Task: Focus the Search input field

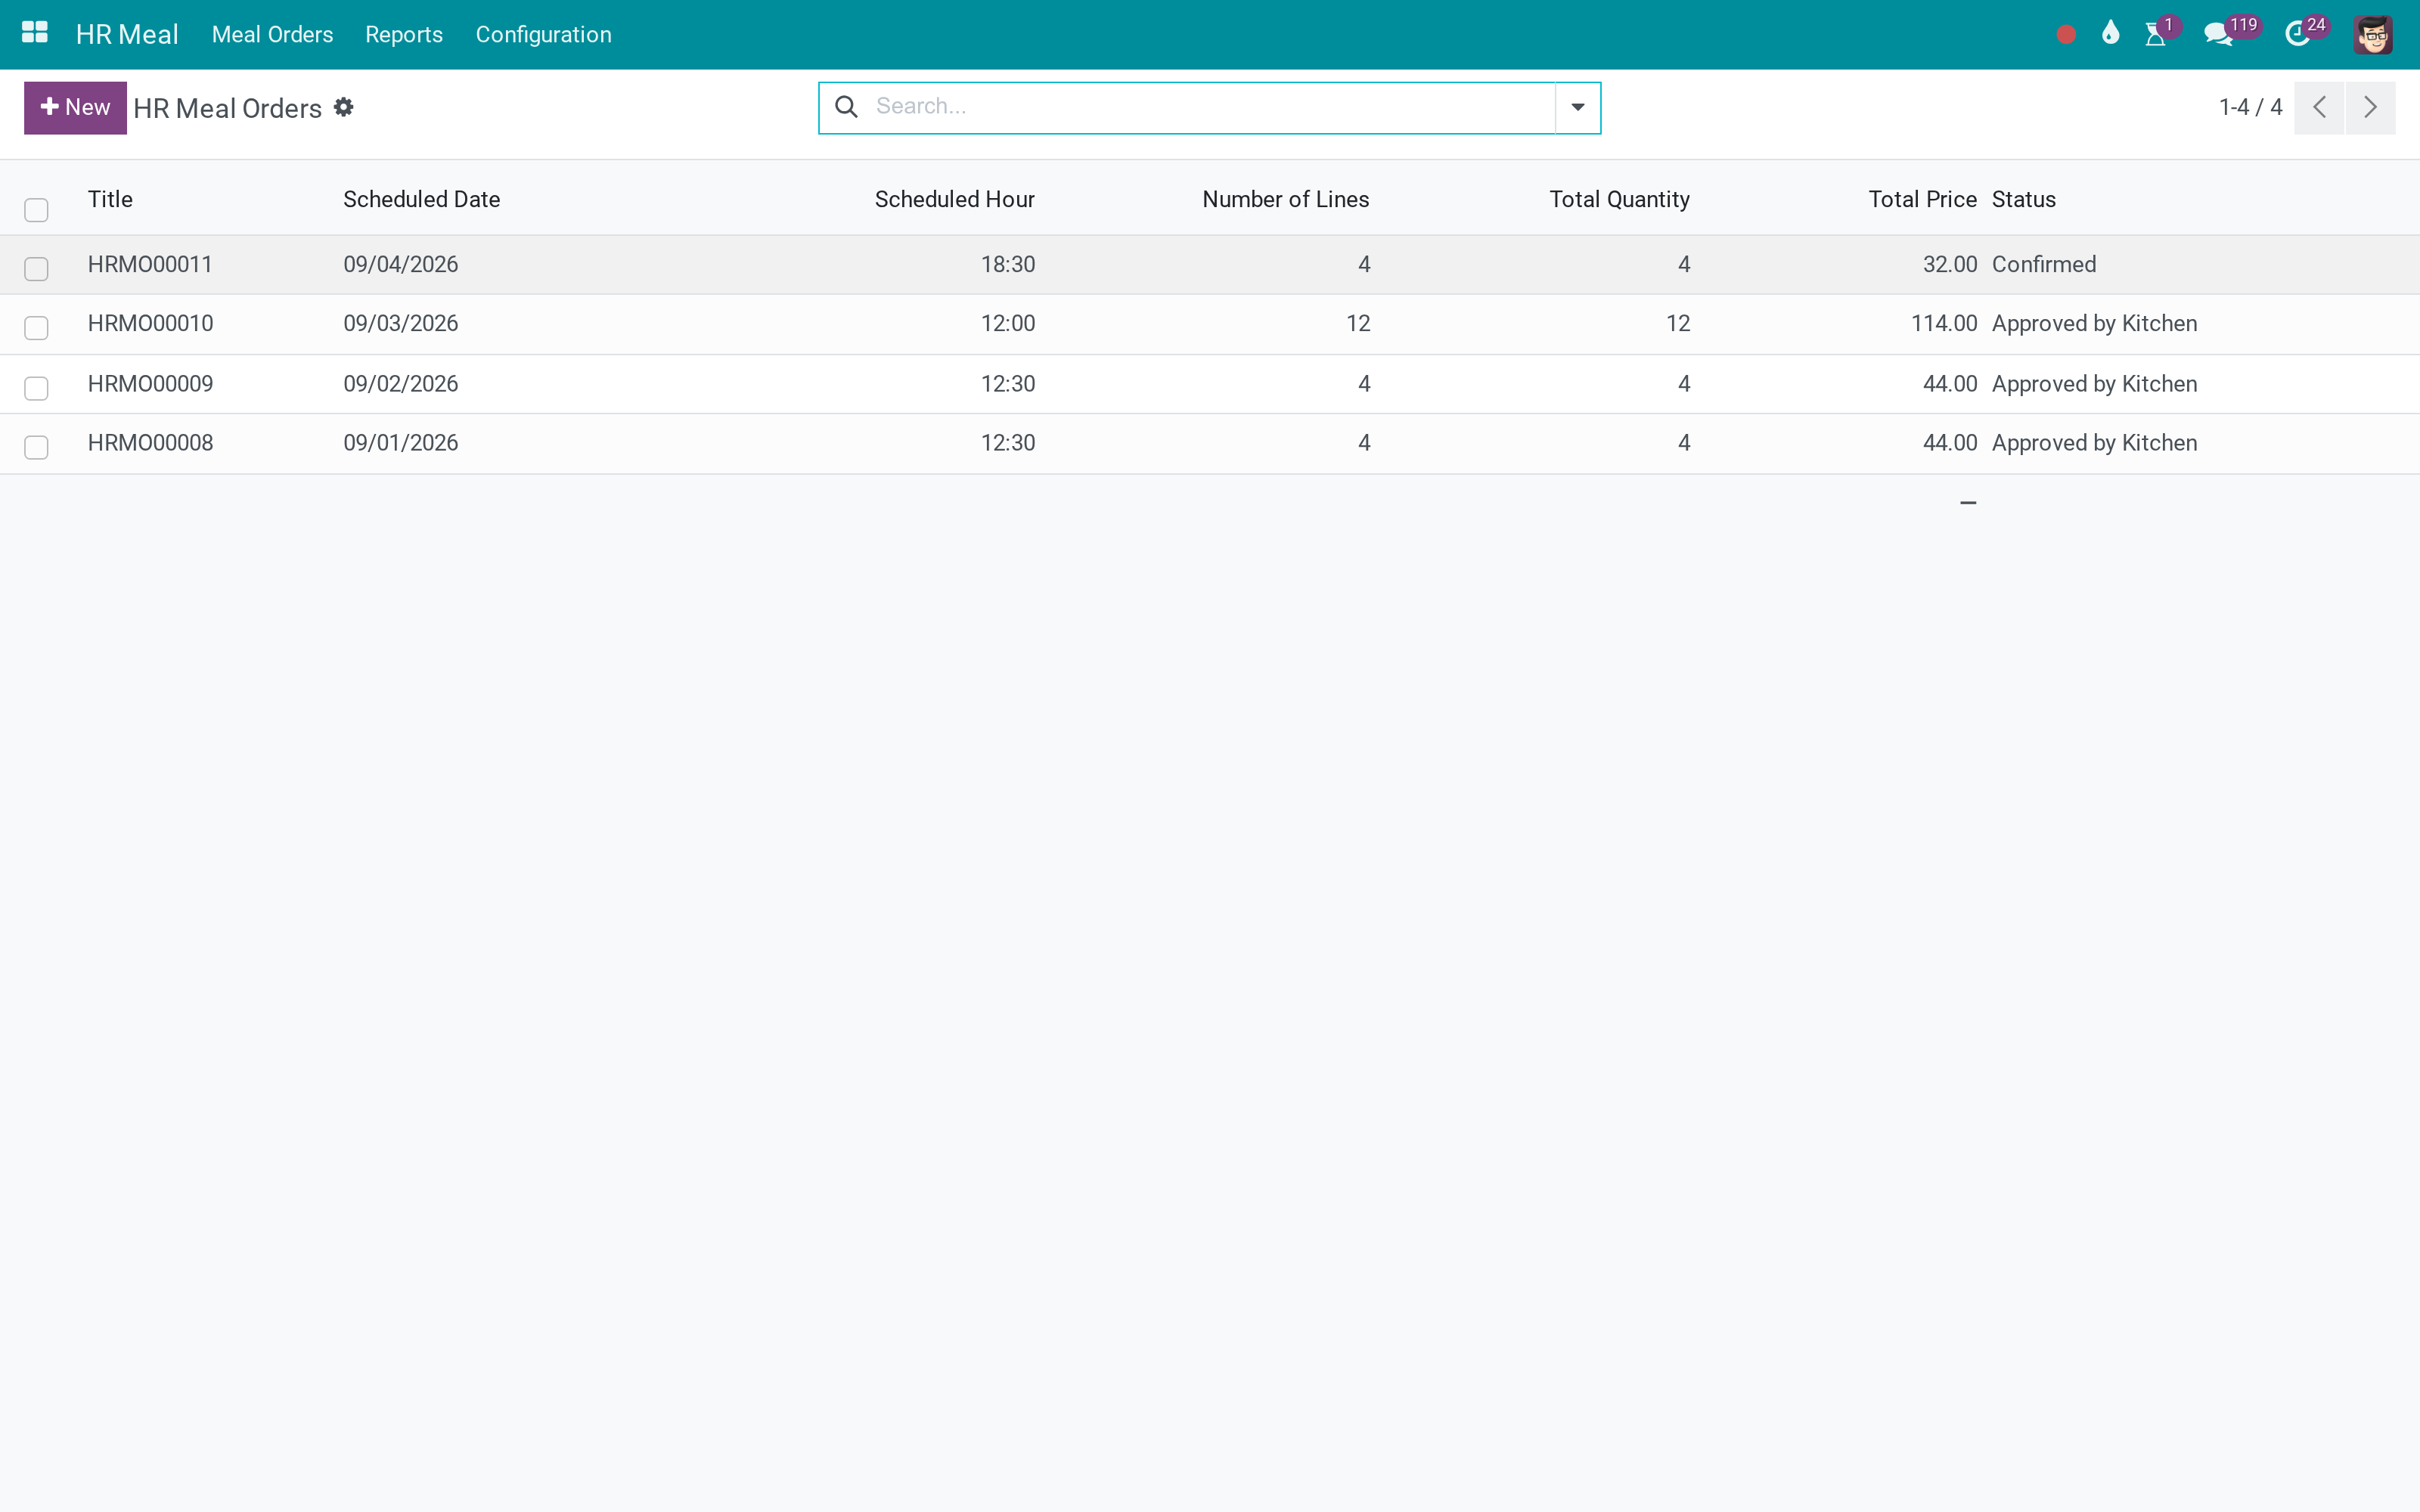Action: (x=1210, y=107)
